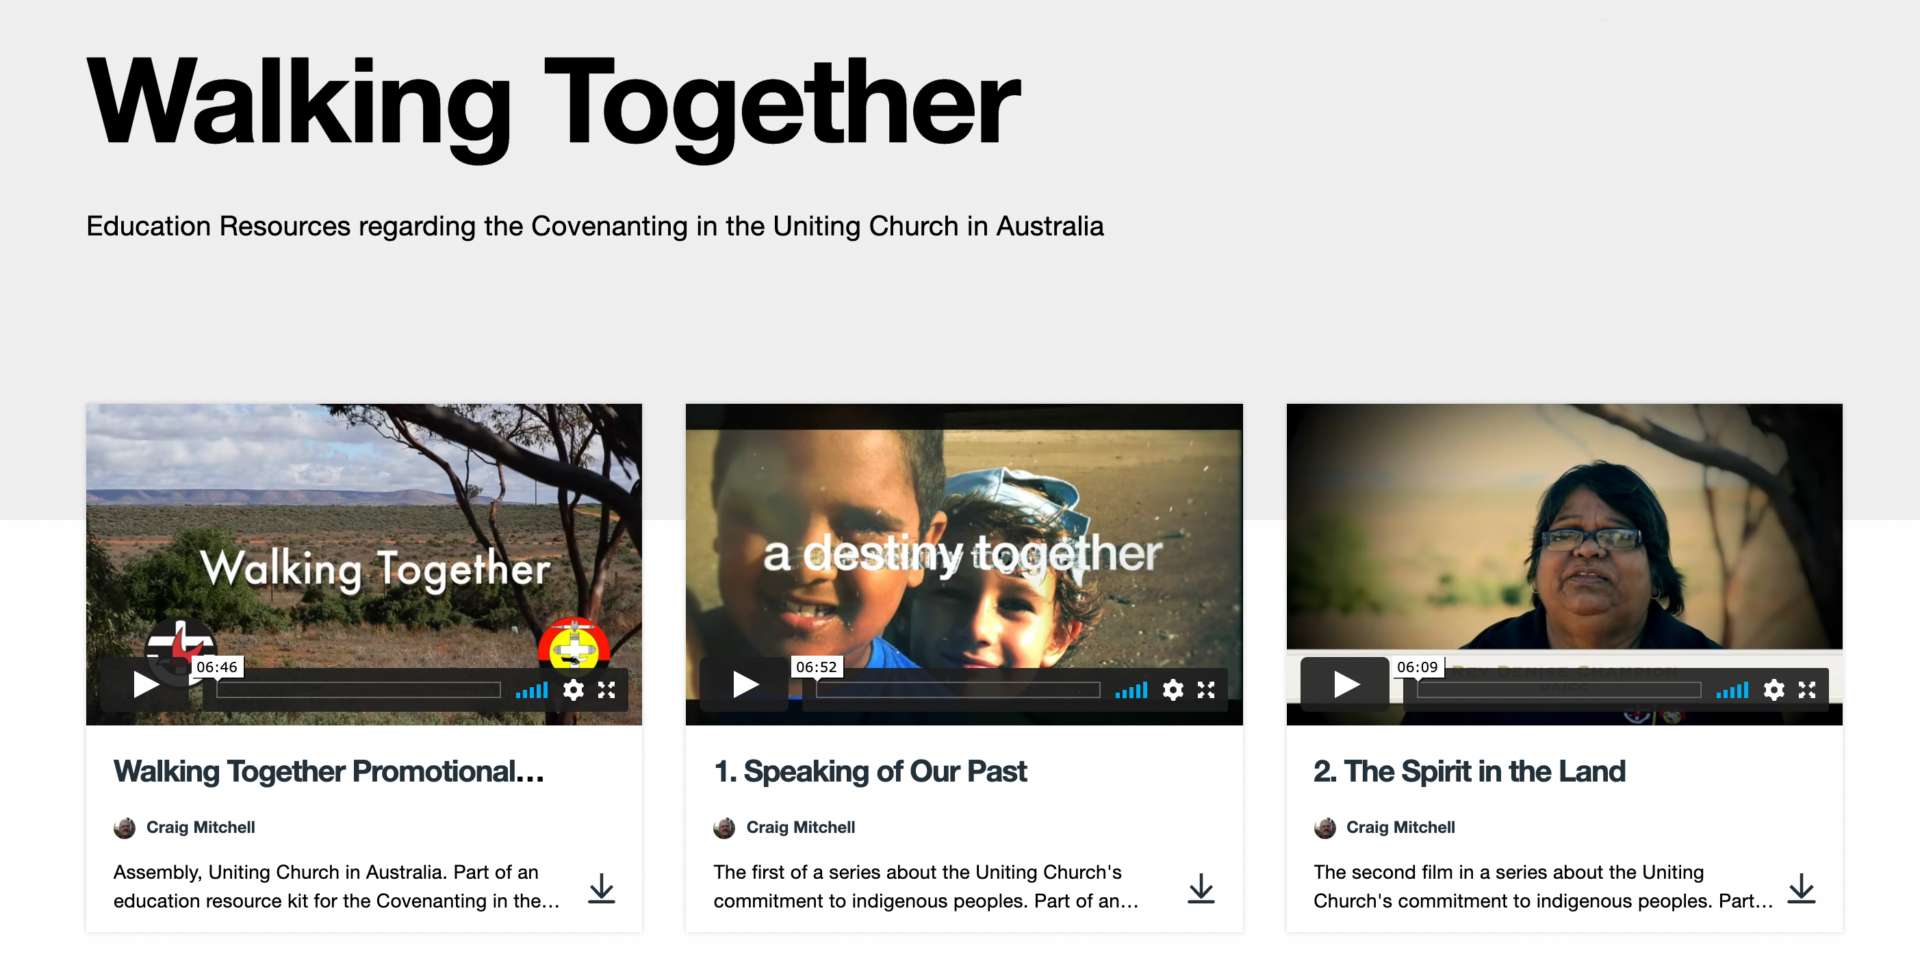Enter fullscreen on Walking Together Promotional video

[x=607, y=690]
